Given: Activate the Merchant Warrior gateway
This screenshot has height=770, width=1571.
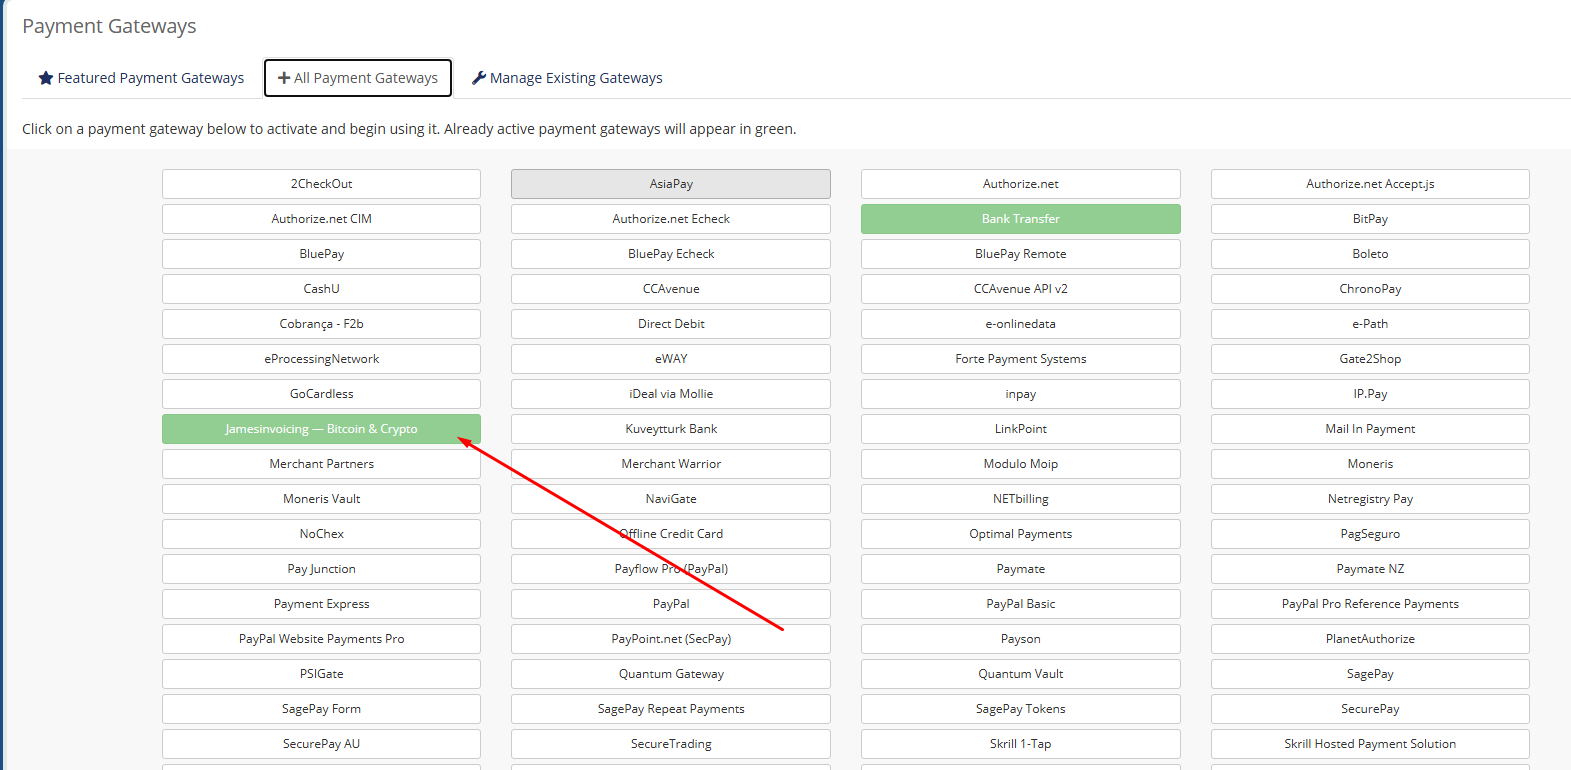Looking at the screenshot, I should click(x=671, y=464).
